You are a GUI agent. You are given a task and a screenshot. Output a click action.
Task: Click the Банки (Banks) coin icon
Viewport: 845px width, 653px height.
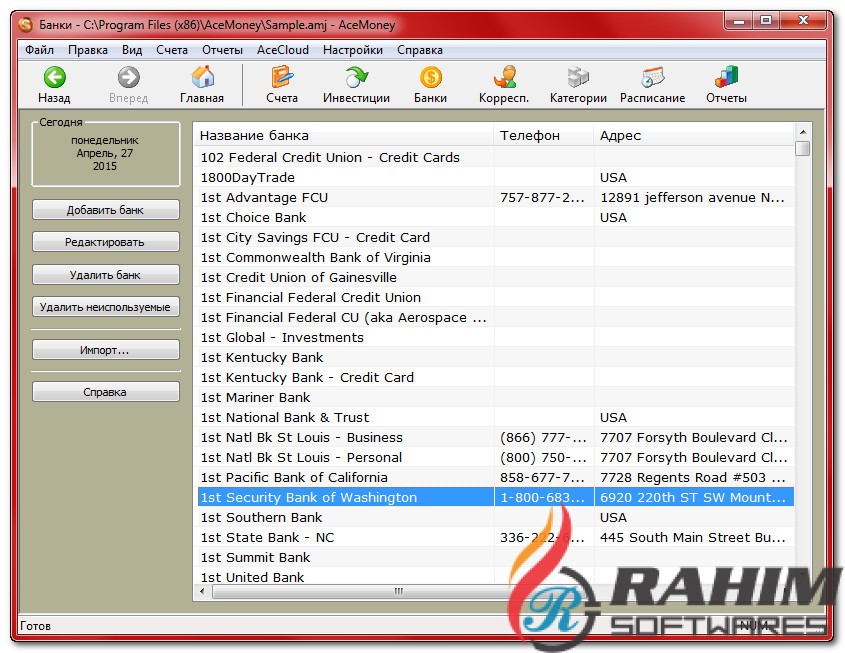pos(430,78)
